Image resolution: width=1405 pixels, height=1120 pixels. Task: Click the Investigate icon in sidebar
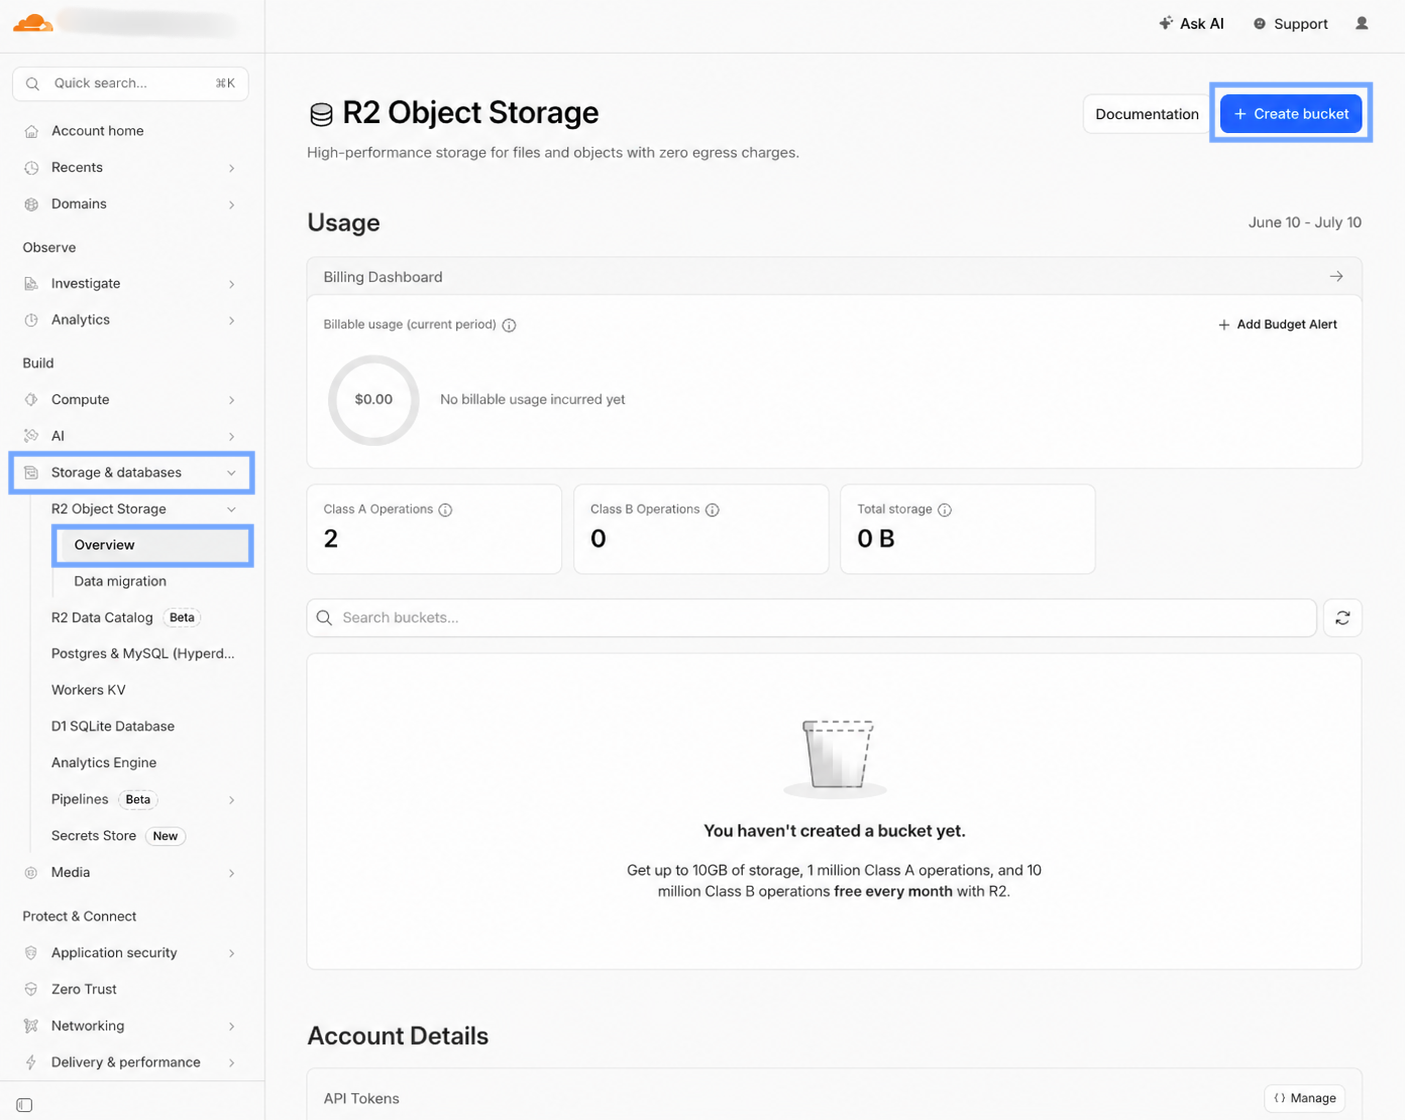coord(31,284)
